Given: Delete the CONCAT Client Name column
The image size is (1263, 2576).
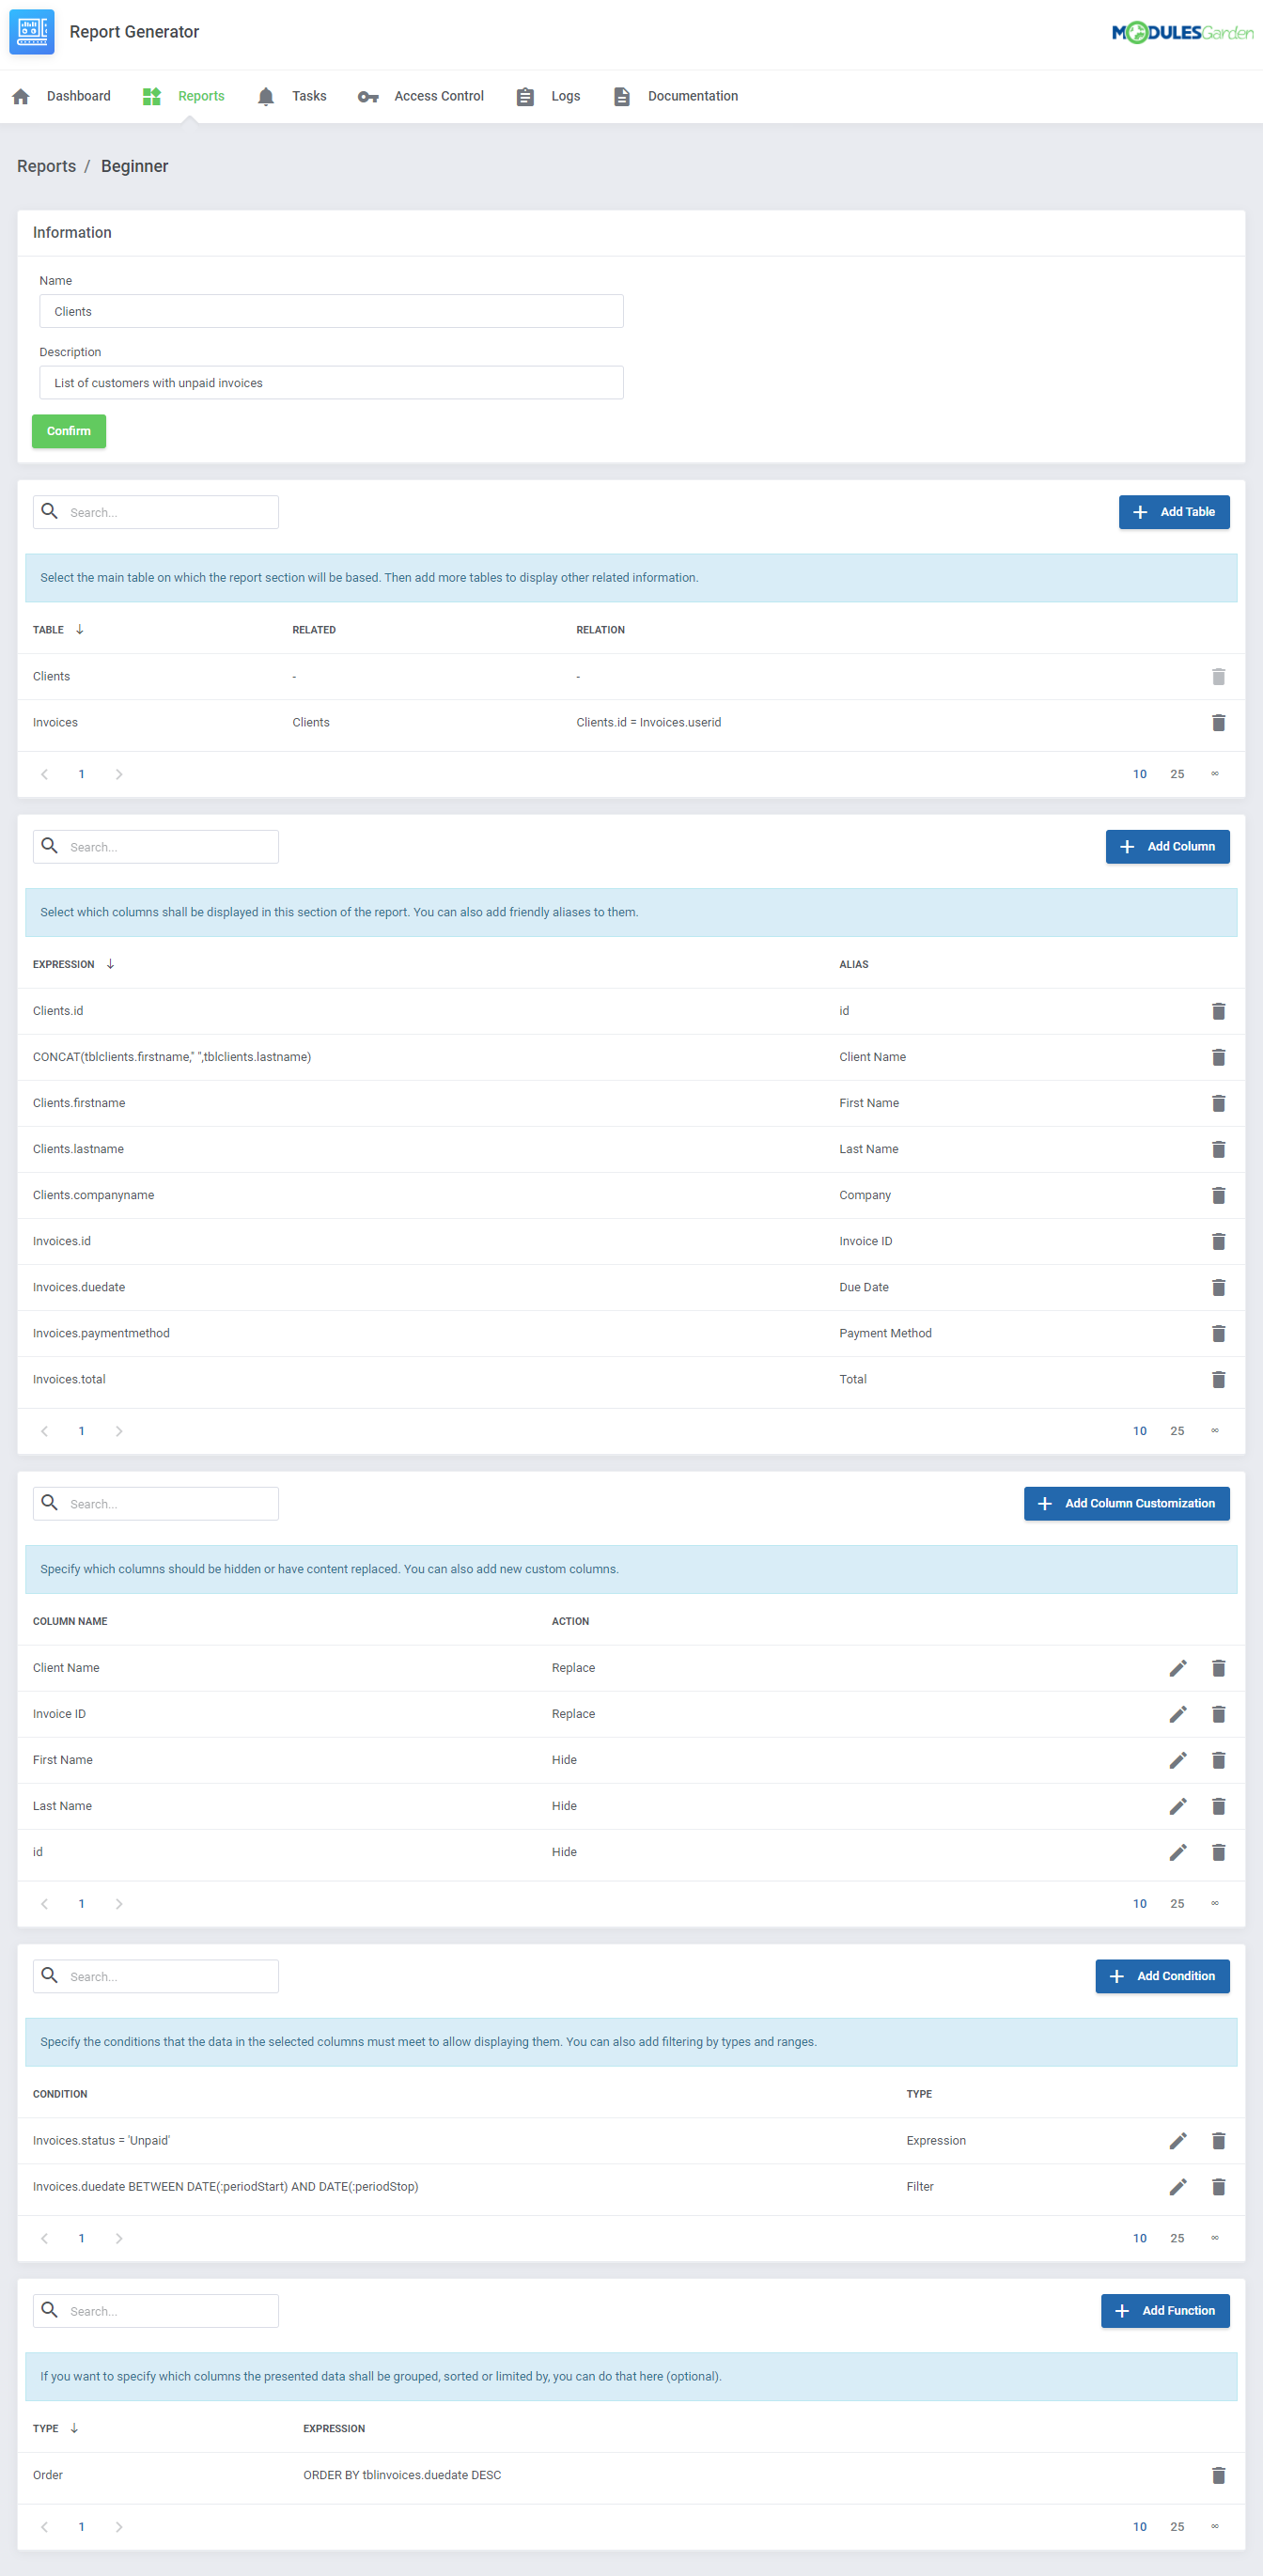Looking at the screenshot, I should pos(1218,1057).
